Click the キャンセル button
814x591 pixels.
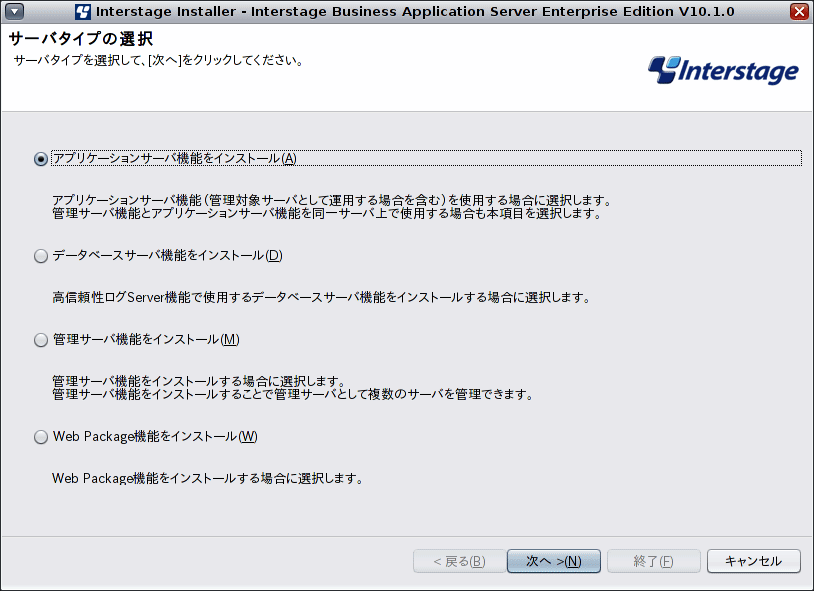coord(754,561)
